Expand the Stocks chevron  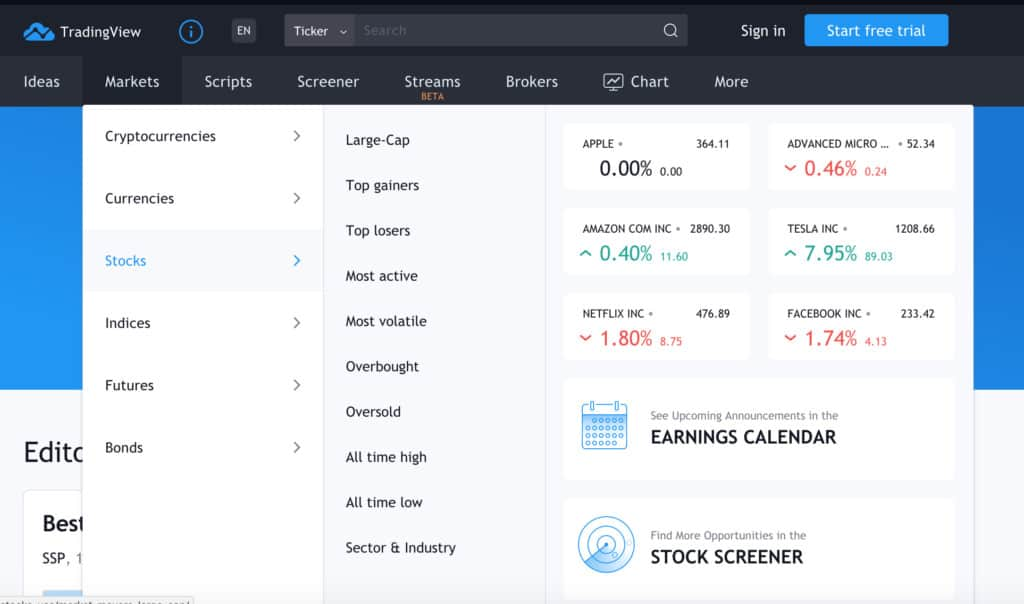pyautogui.click(x=296, y=261)
